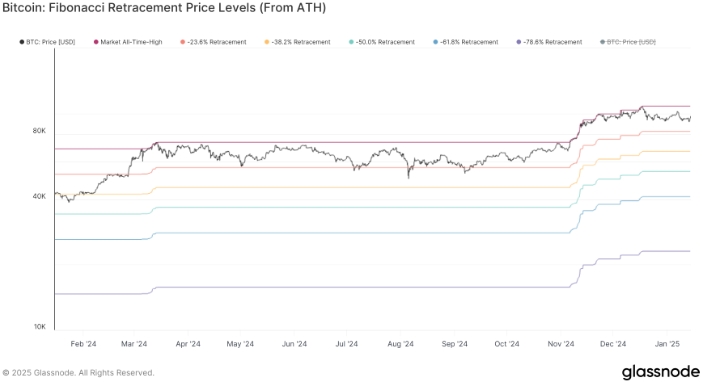Click the 10K y-axis label
This screenshot has height=382, width=702.
[x=39, y=326]
